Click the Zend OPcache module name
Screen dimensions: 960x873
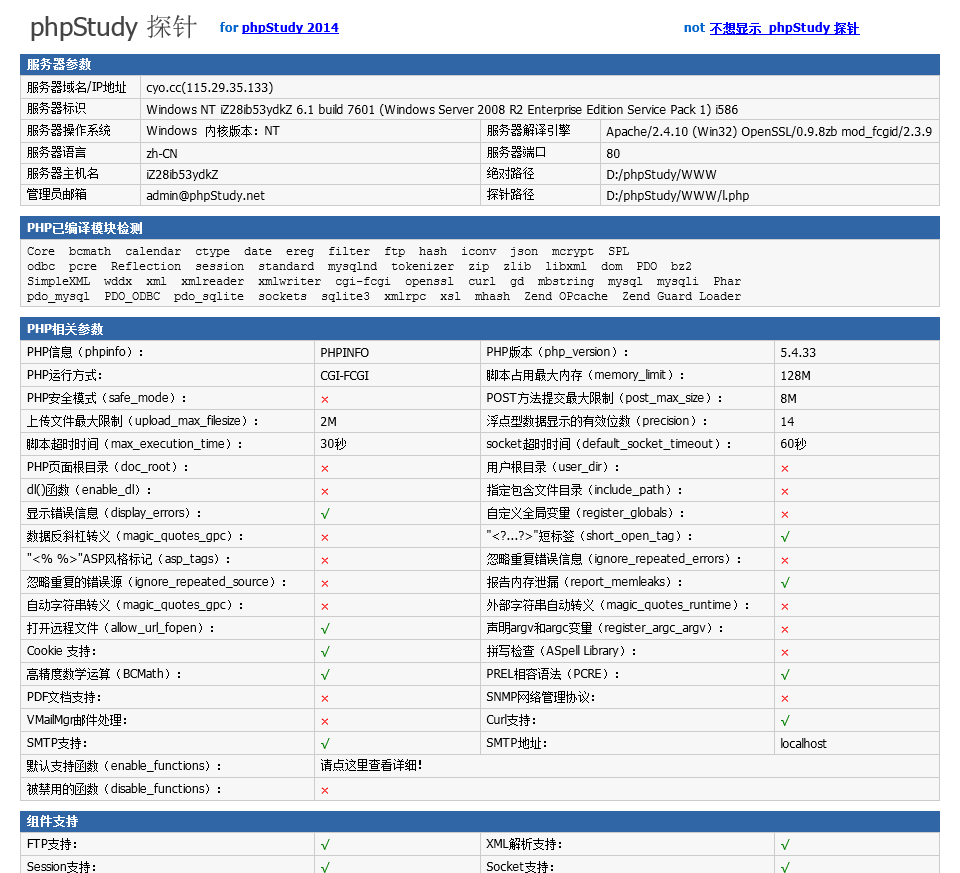pyautogui.click(x=566, y=296)
